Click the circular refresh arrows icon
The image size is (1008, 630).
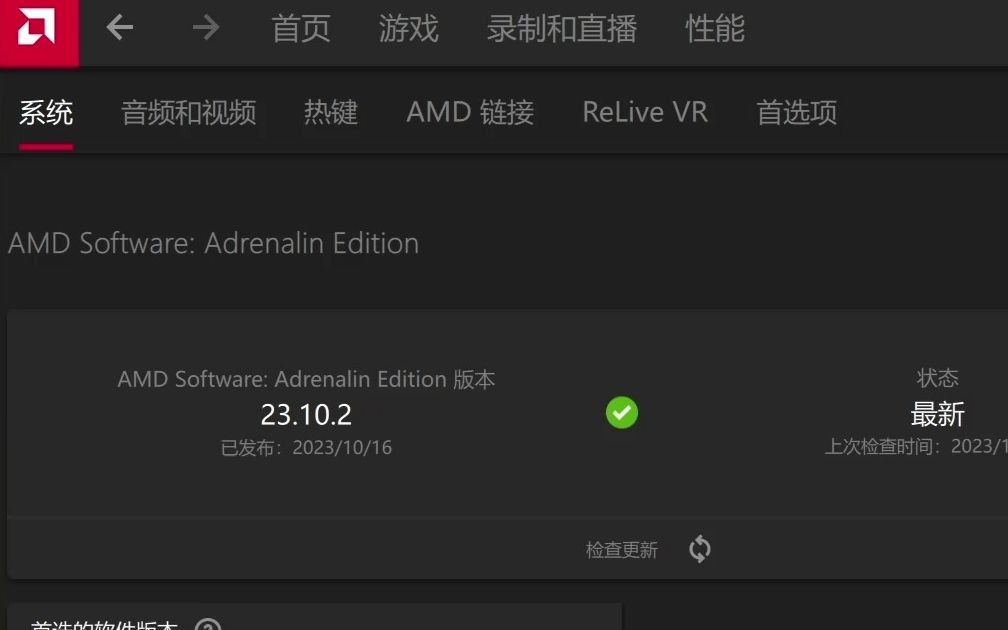699,549
